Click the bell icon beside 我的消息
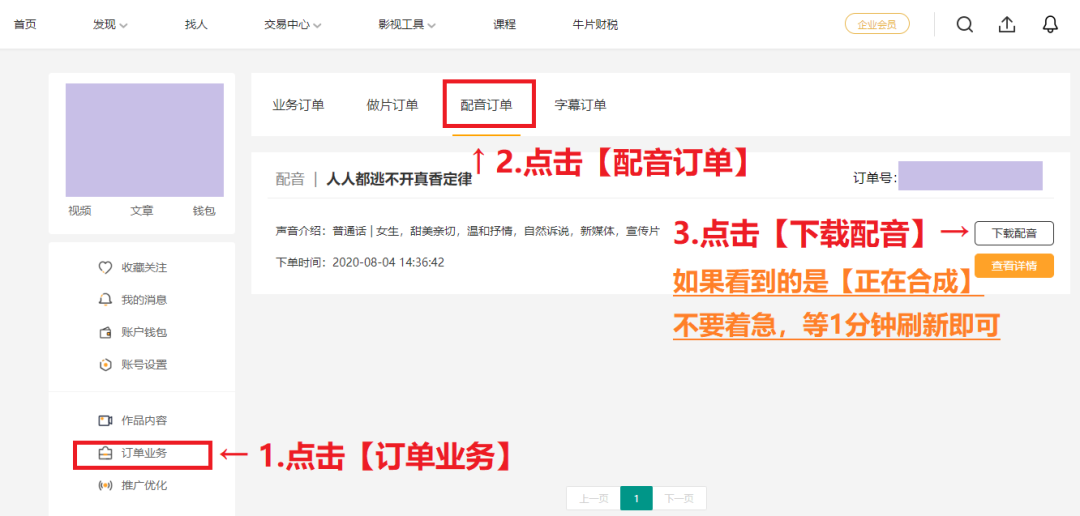This screenshot has width=1080, height=516. tap(105, 300)
